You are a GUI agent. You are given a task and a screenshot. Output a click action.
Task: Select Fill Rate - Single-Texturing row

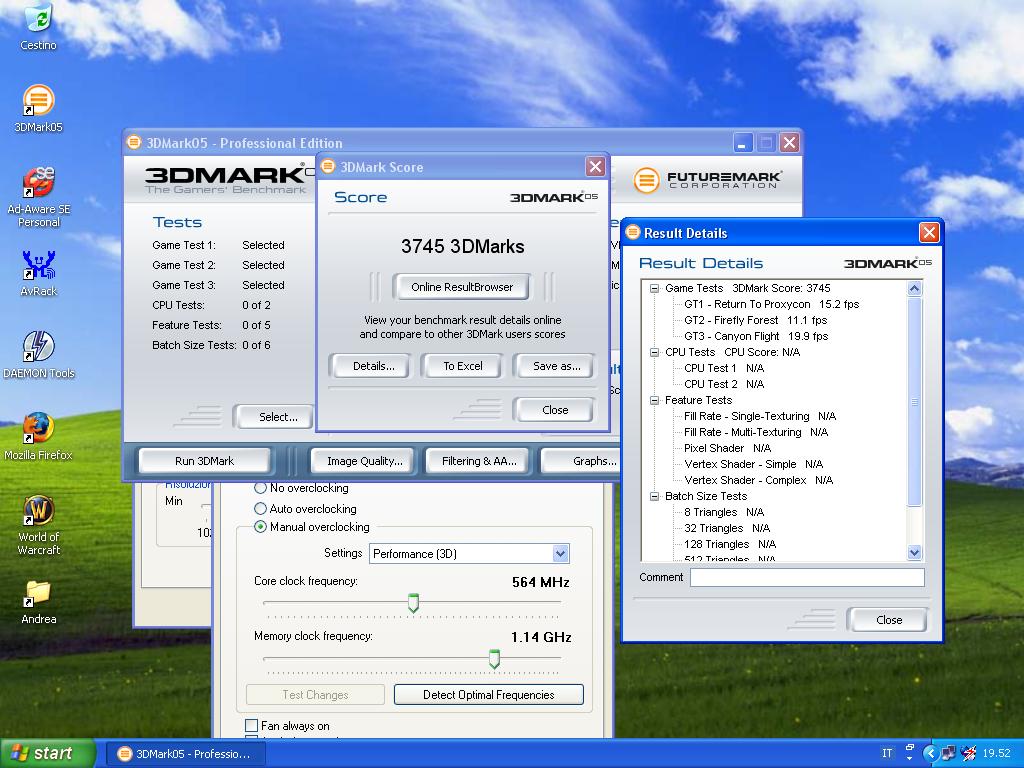[760, 416]
